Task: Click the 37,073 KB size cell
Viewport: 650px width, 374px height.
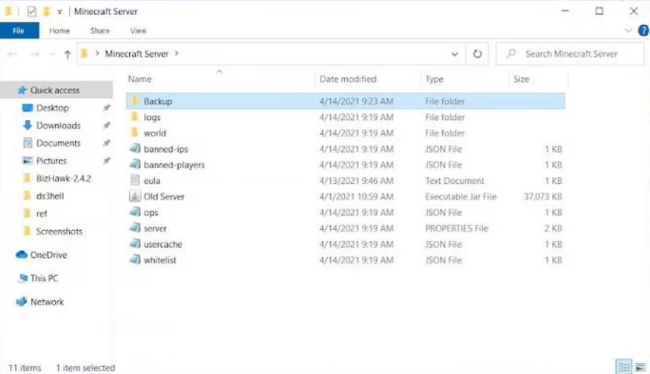Action: coord(543,197)
